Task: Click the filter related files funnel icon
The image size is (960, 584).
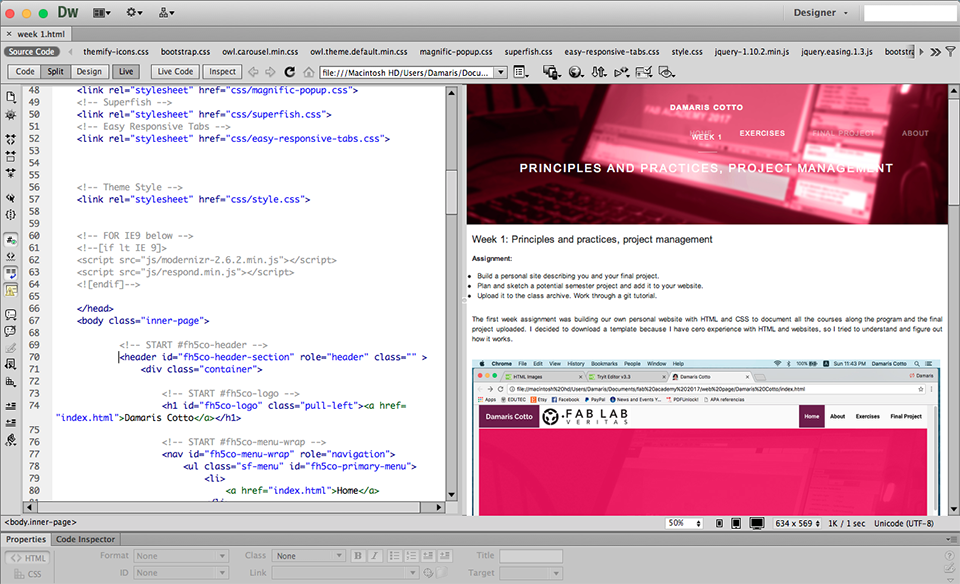Action: pos(950,52)
